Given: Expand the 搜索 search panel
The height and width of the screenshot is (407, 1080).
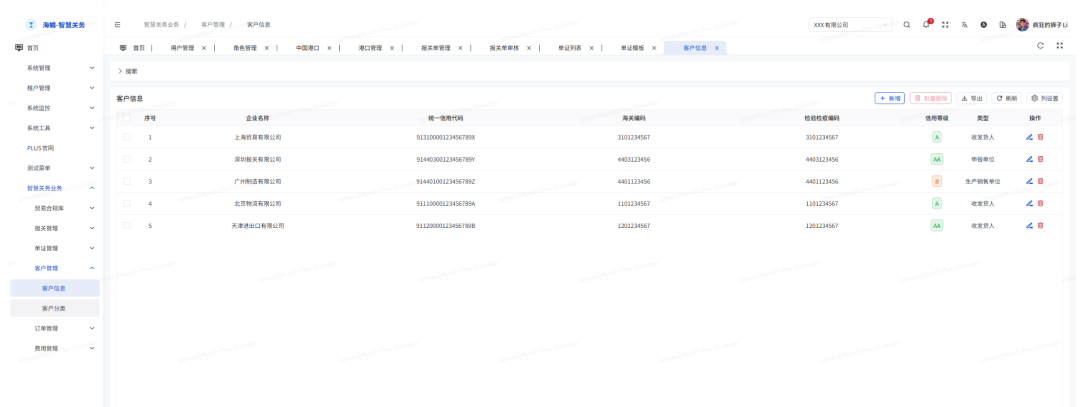Looking at the screenshot, I should 127,71.
